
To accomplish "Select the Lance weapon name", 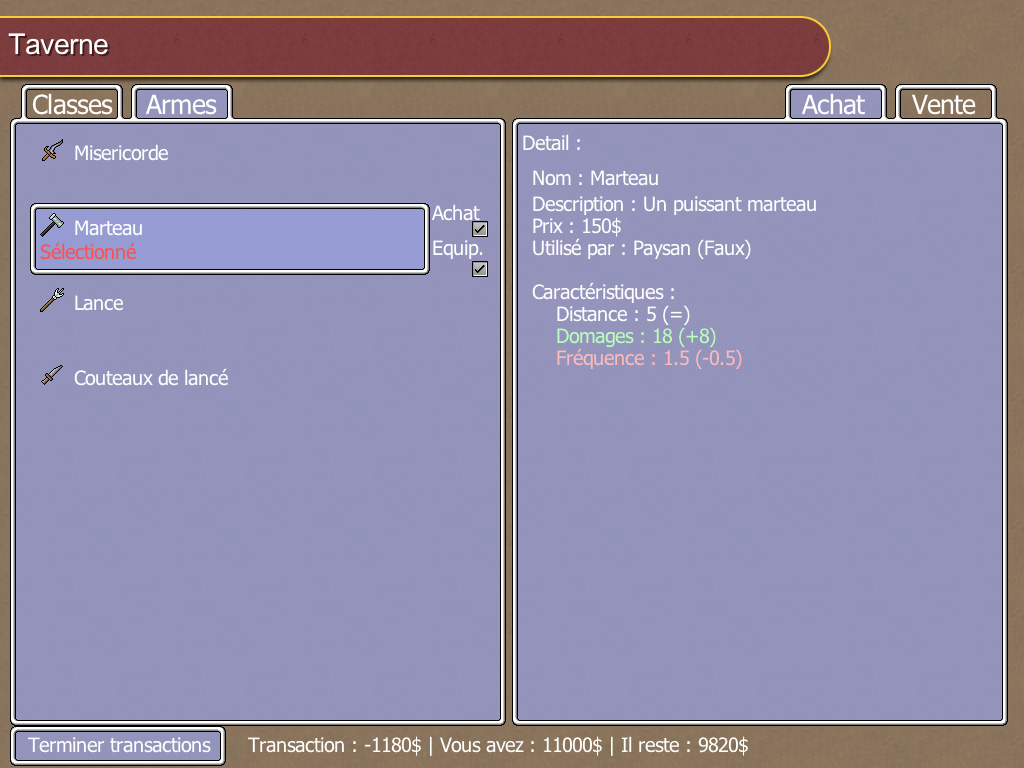I will pyautogui.click(x=99, y=303).
